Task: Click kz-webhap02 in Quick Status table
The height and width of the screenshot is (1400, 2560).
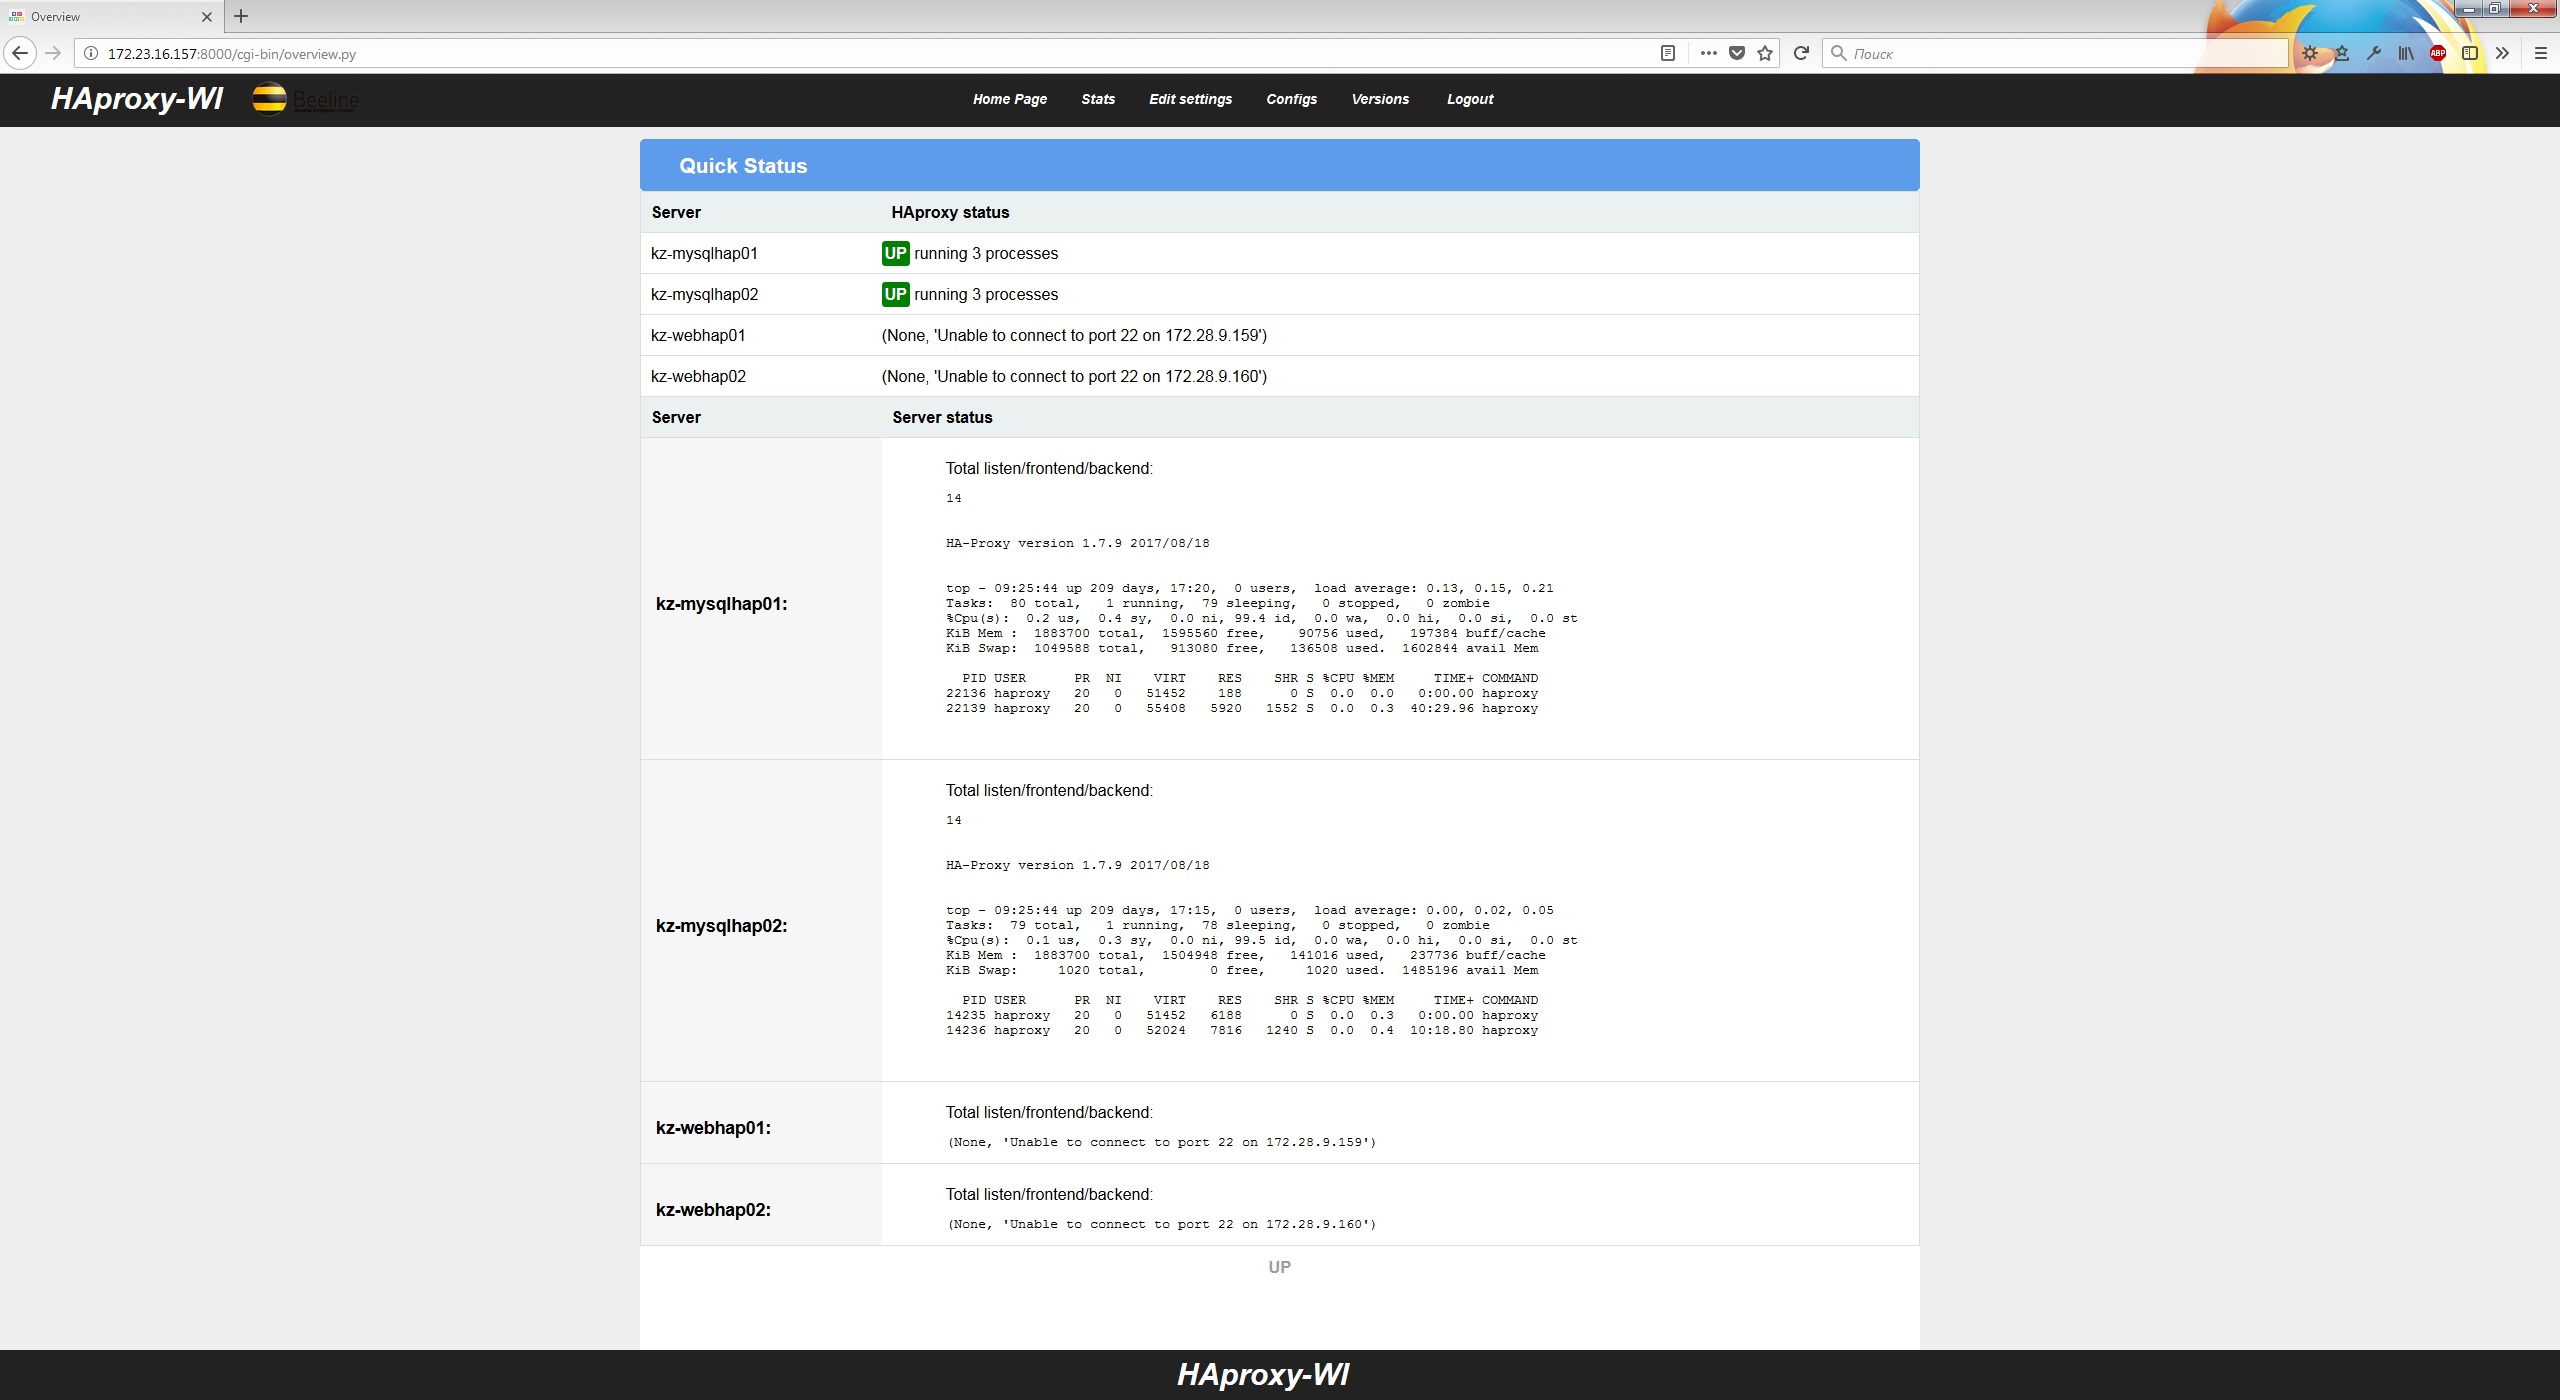Action: pyautogui.click(x=698, y=377)
